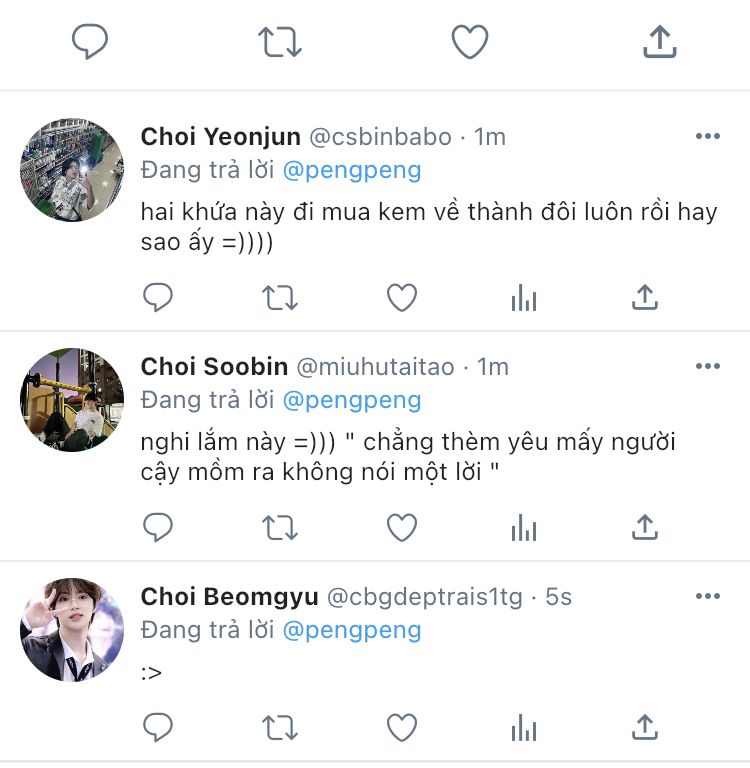Share Choi Beomgyu's reply

tap(645, 727)
